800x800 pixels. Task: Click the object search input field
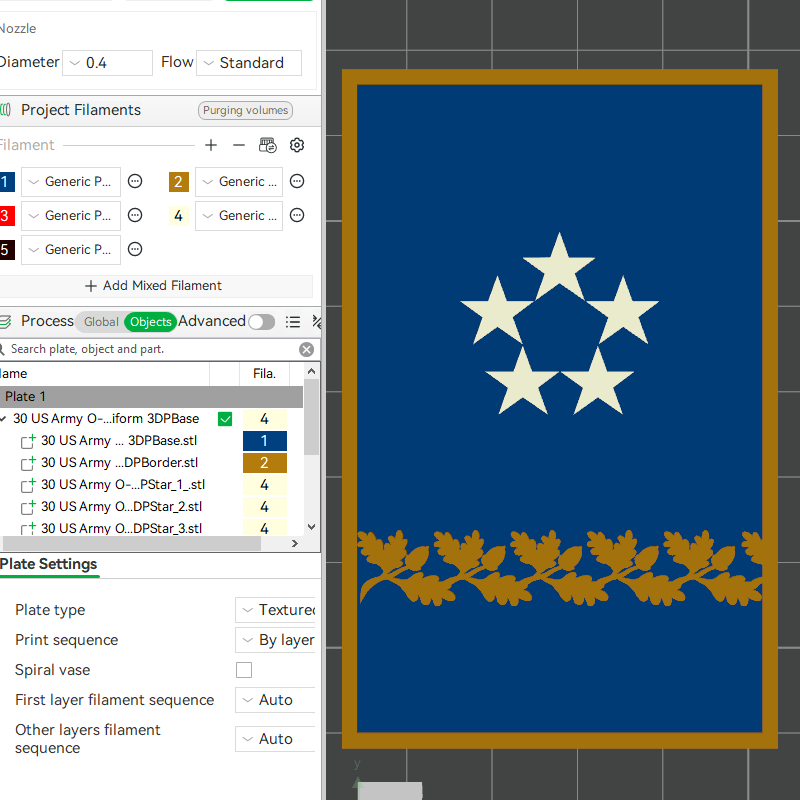(x=151, y=349)
